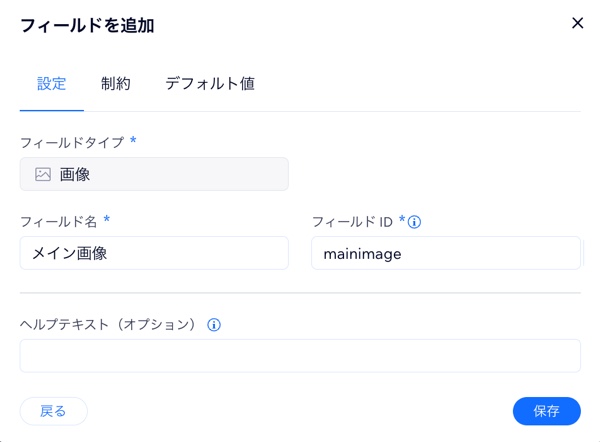600x442 pixels.
Task: Click the フィールド名 label
Action: [59, 222]
